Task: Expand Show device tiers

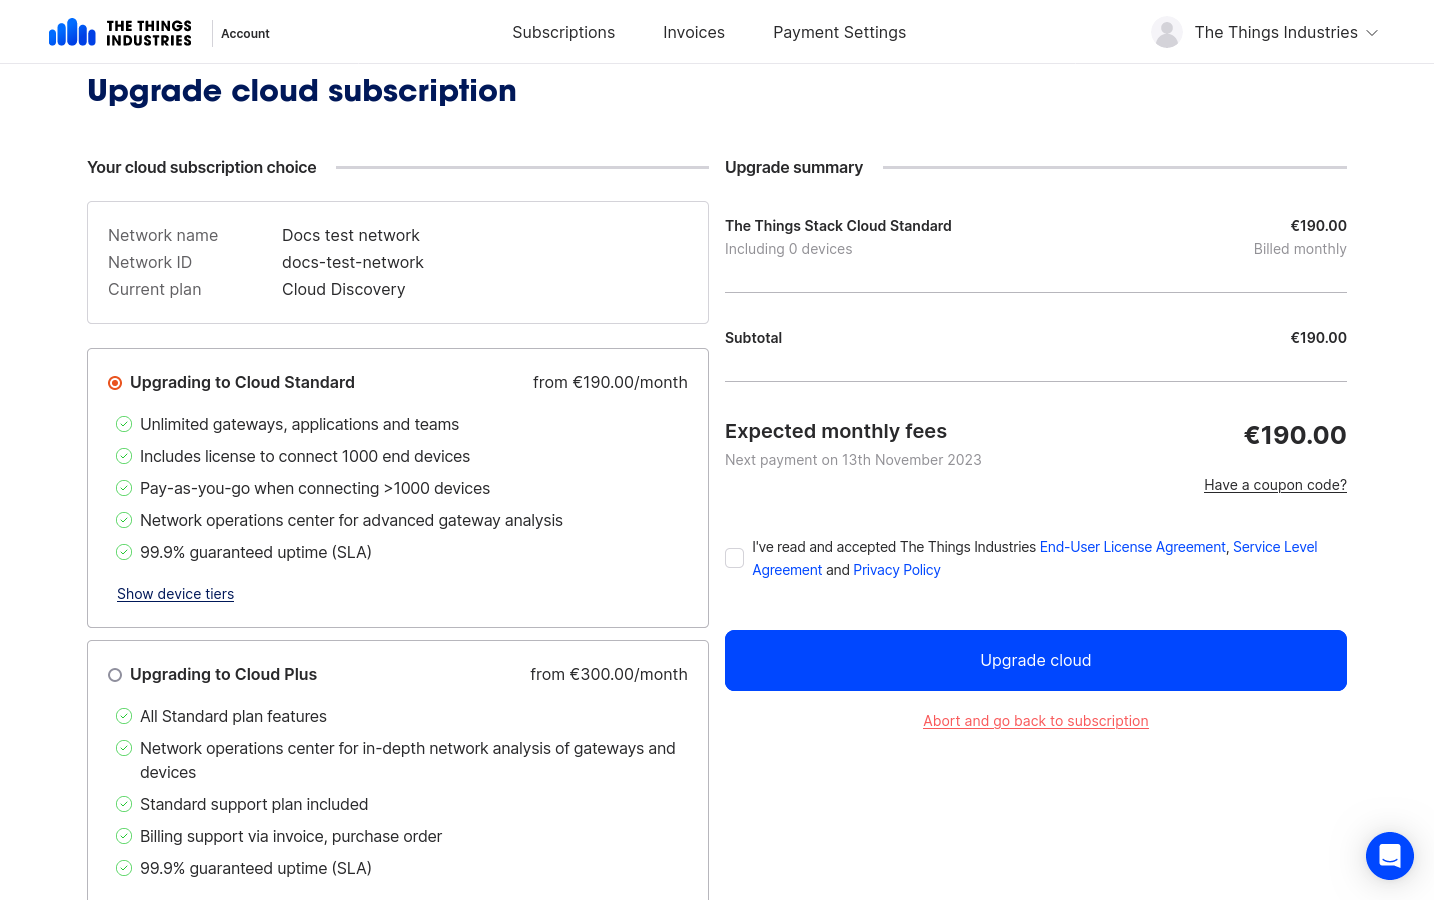Action: pos(175,594)
